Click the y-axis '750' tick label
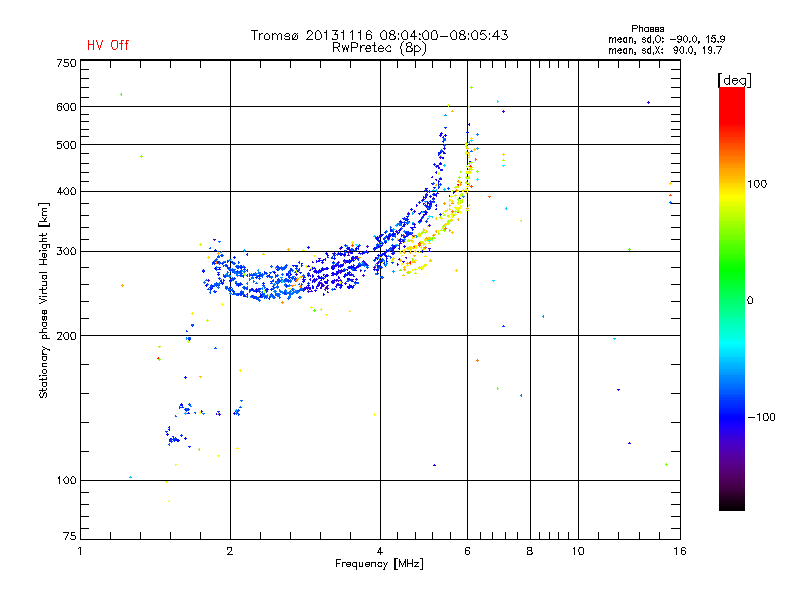The width and height of the screenshot is (800, 600). coord(66,63)
